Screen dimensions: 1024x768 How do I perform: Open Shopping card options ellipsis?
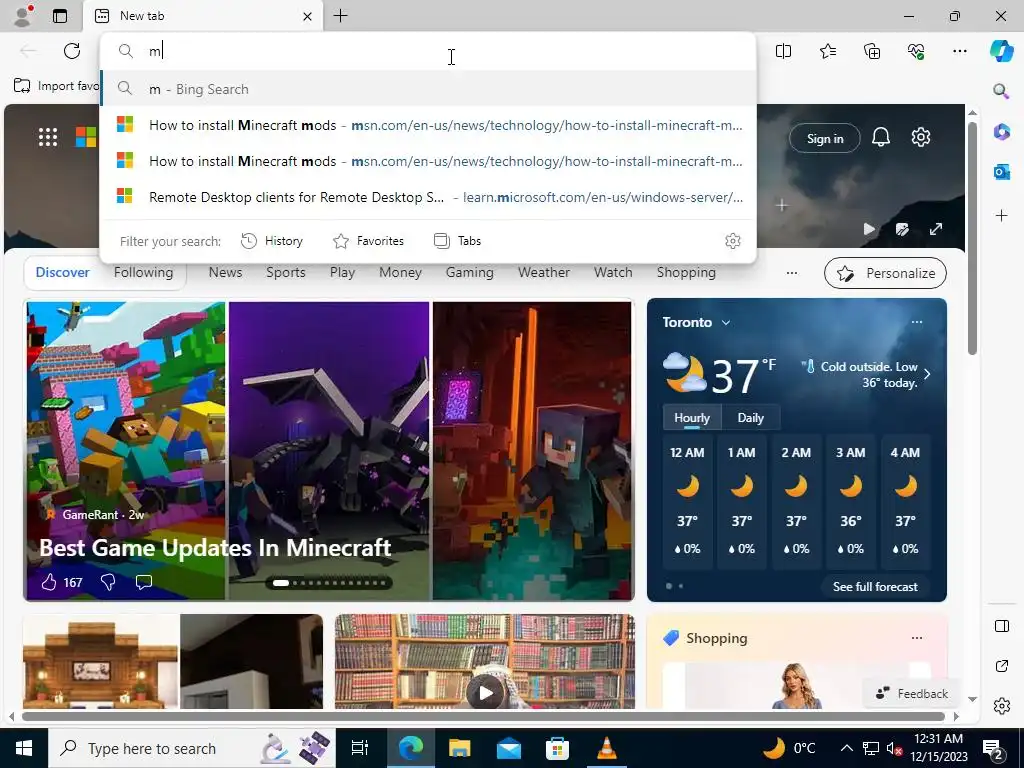(917, 638)
